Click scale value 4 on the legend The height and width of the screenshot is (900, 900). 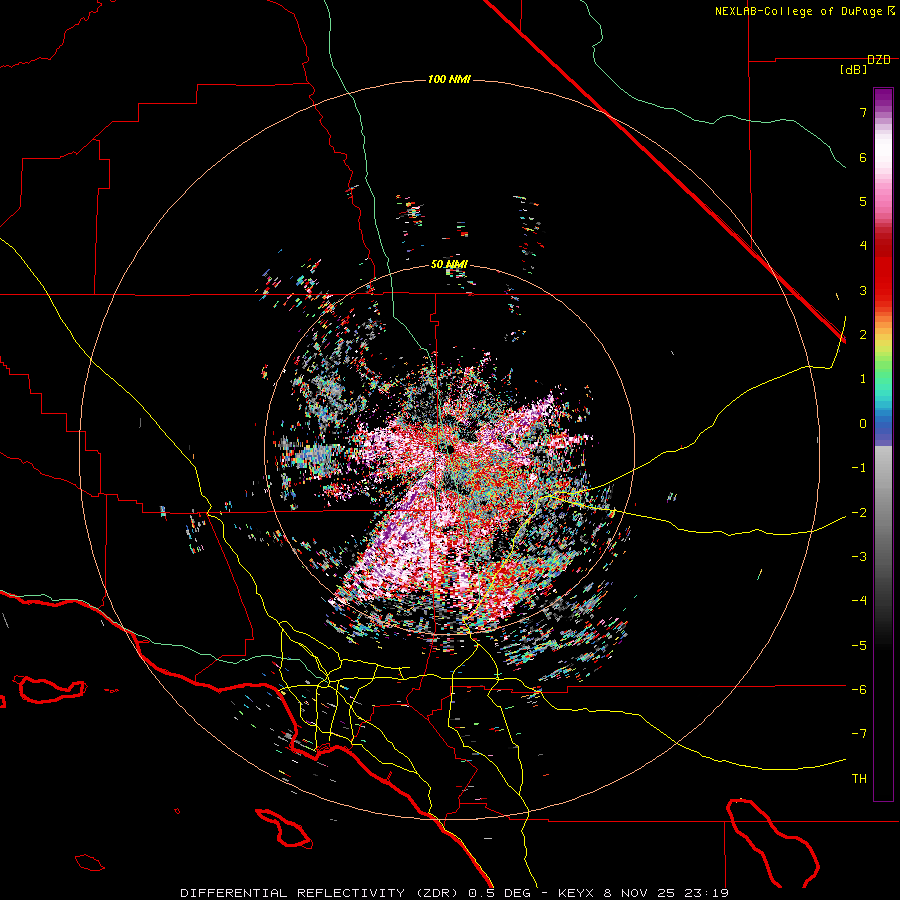[x=863, y=246]
